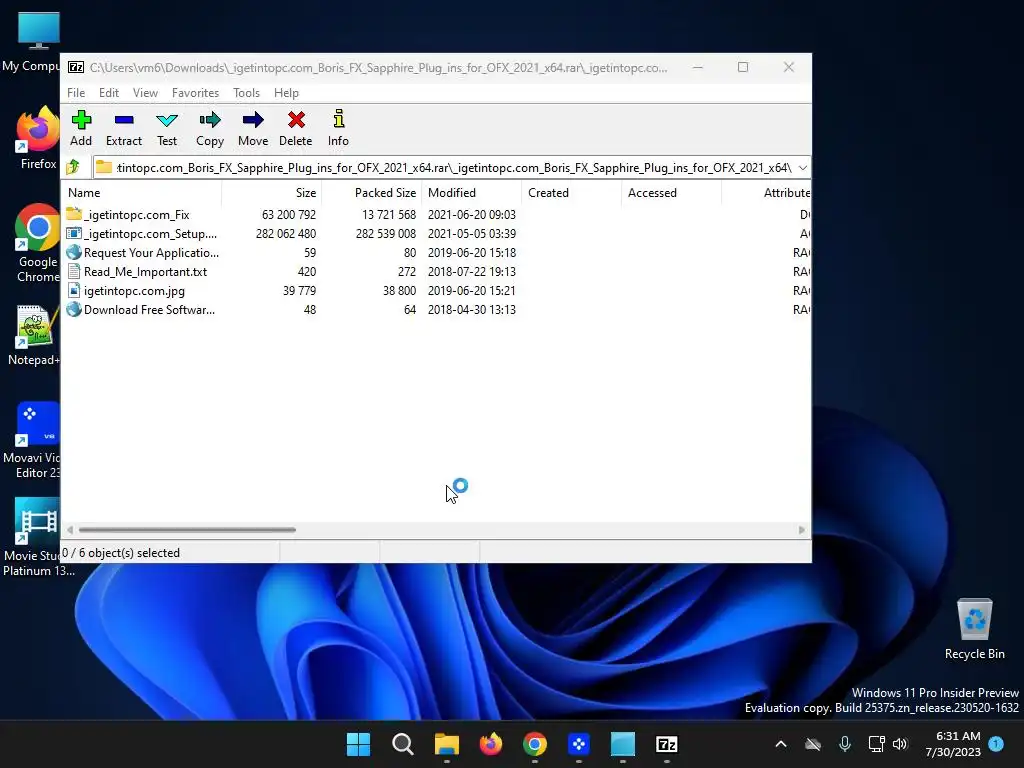Select the _igetintopc.com_Setup executable icon
The width and height of the screenshot is (1024, 768).
point(74,233)
